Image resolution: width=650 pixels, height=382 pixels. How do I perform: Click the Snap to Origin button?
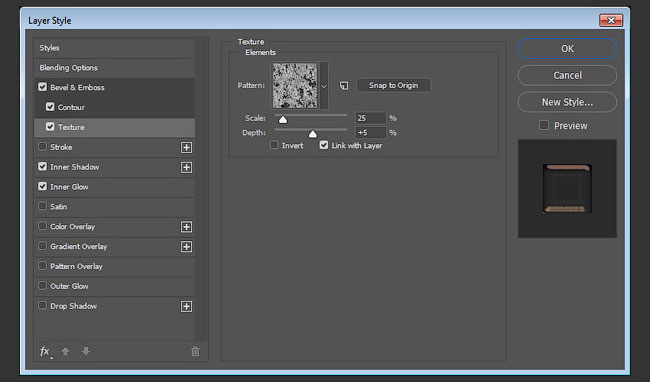click(x=393, y=85)
